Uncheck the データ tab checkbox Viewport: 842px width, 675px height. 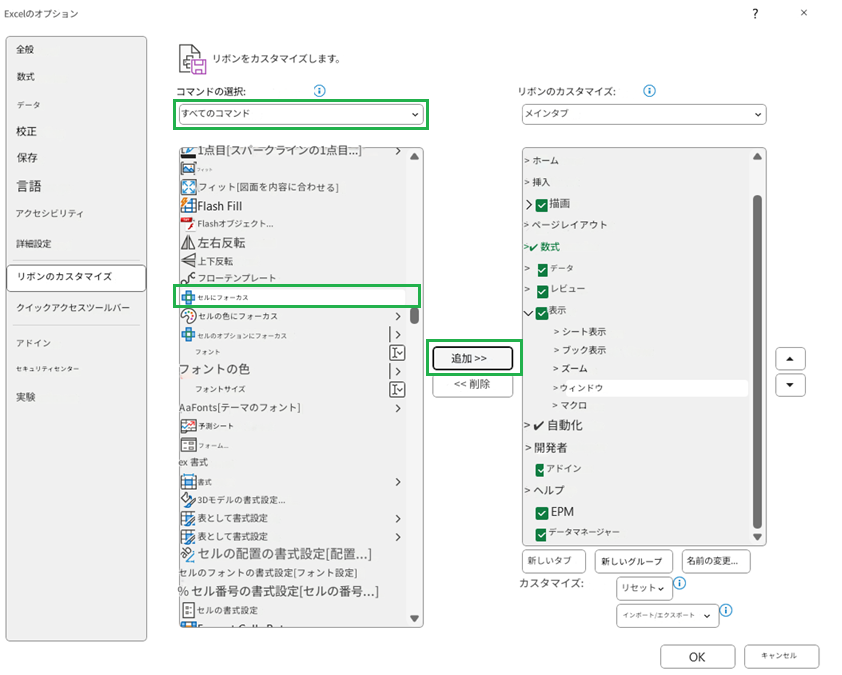click(x=542, y=270)
